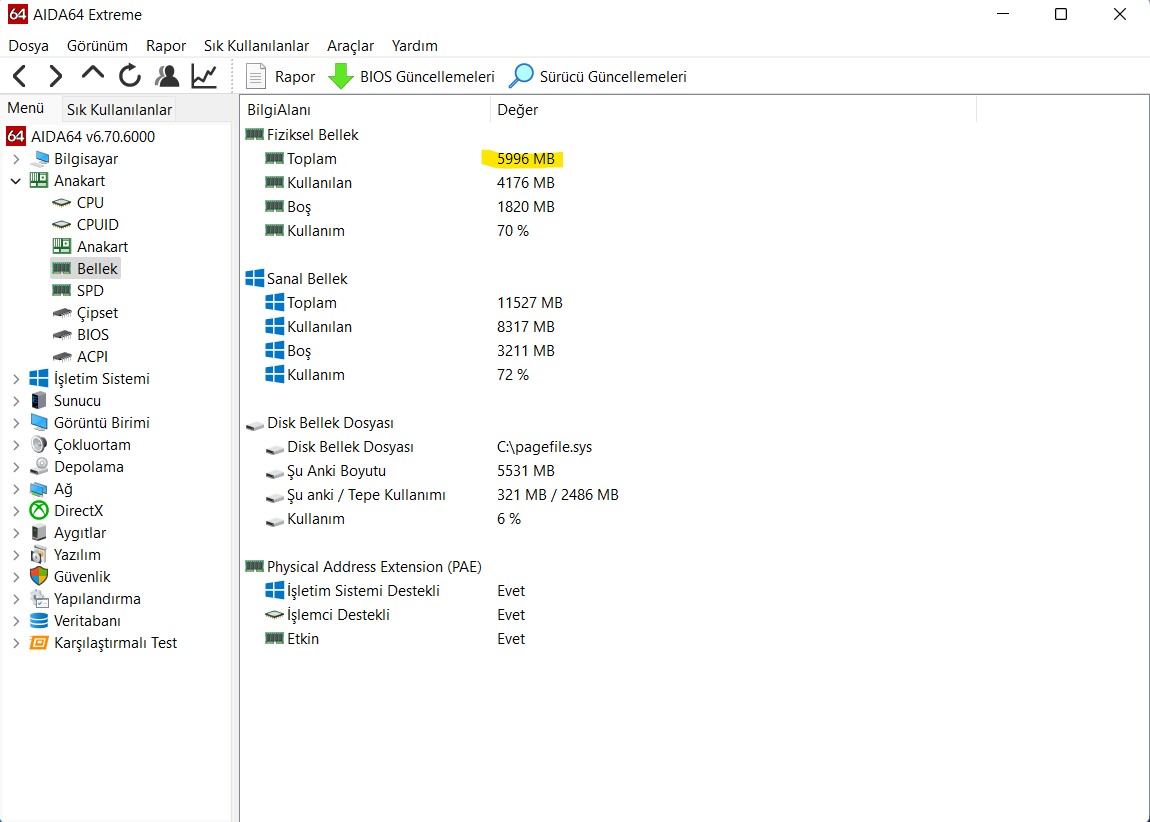Viewport: 1150px width, 822px height.
Task: Click the Bilgisayar computer icon
Action: tap(39, 158)
